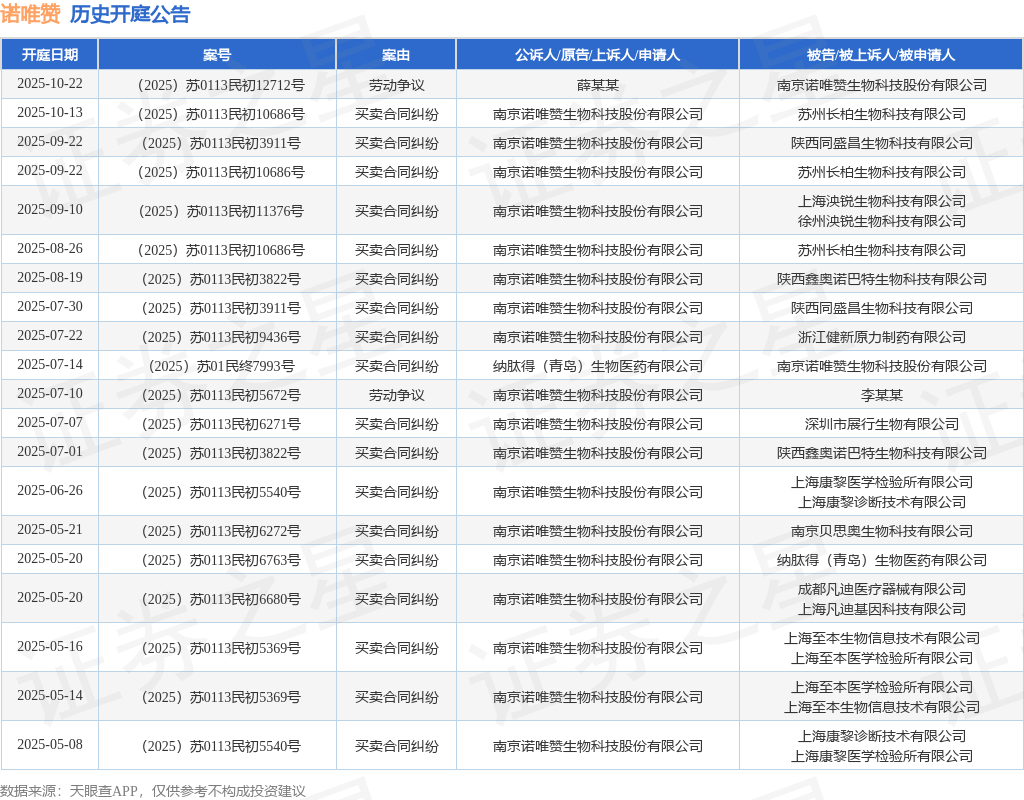Image resolution: width=1024 pixels, height=800 pixels.
Task: Click the date cell 2025-10-22
Action: click(50, 84)
